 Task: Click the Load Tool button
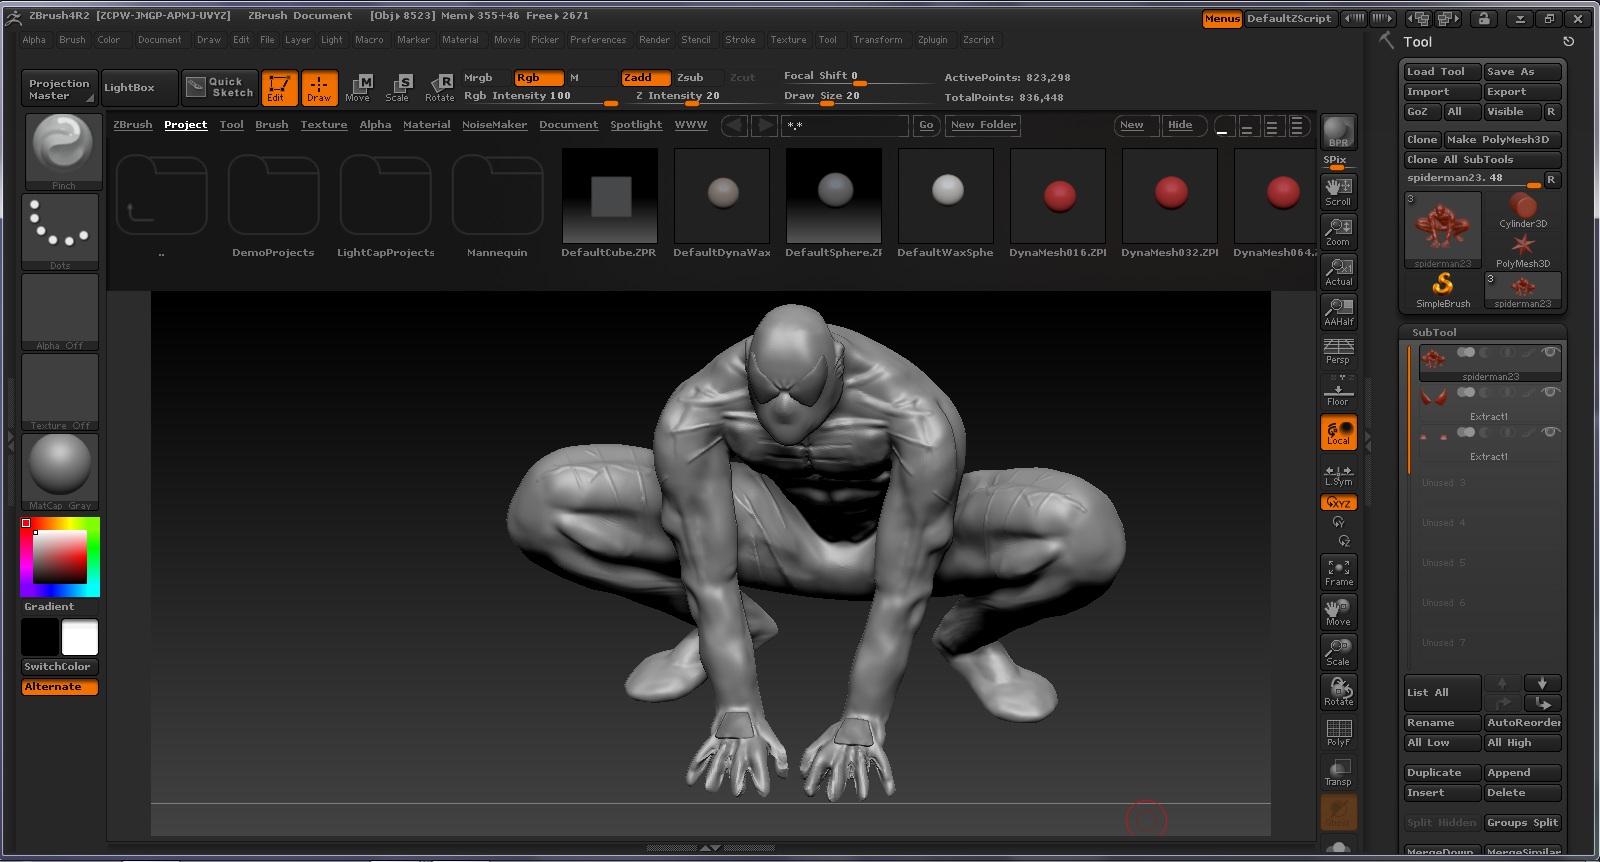click(1442, 72)
